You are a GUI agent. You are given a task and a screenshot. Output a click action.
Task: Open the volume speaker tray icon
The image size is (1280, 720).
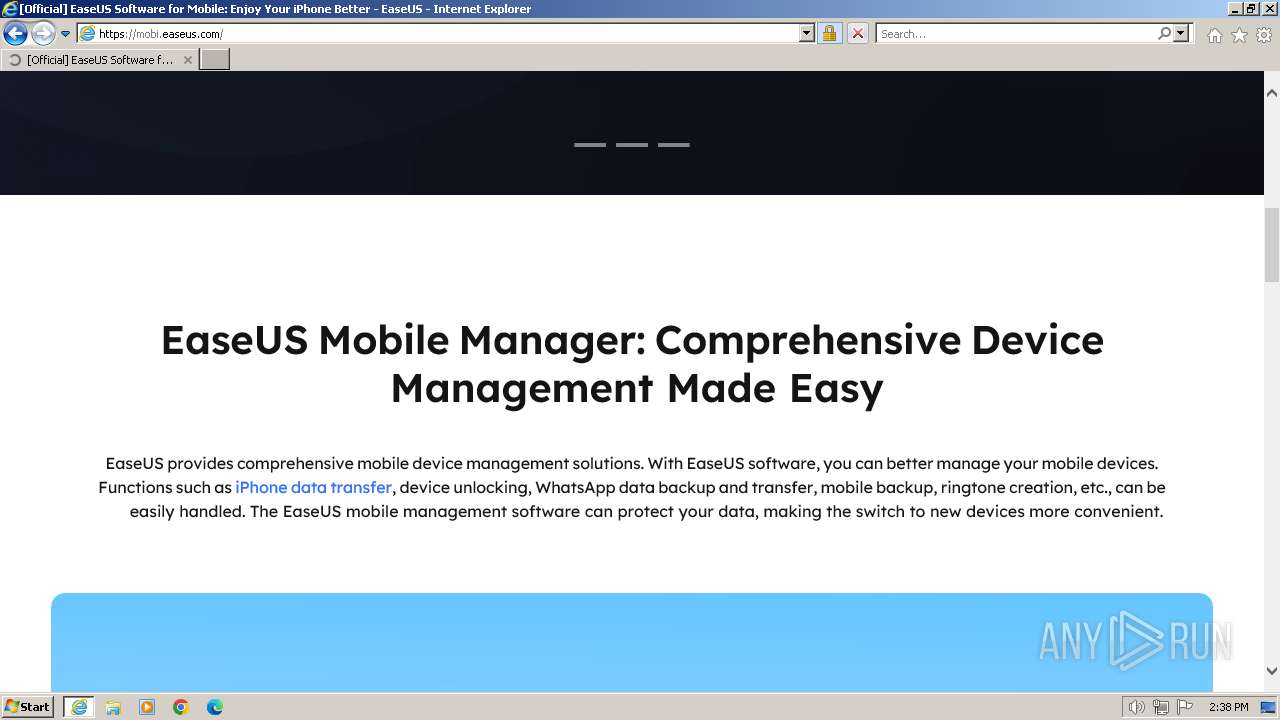tap(1136, 707)
